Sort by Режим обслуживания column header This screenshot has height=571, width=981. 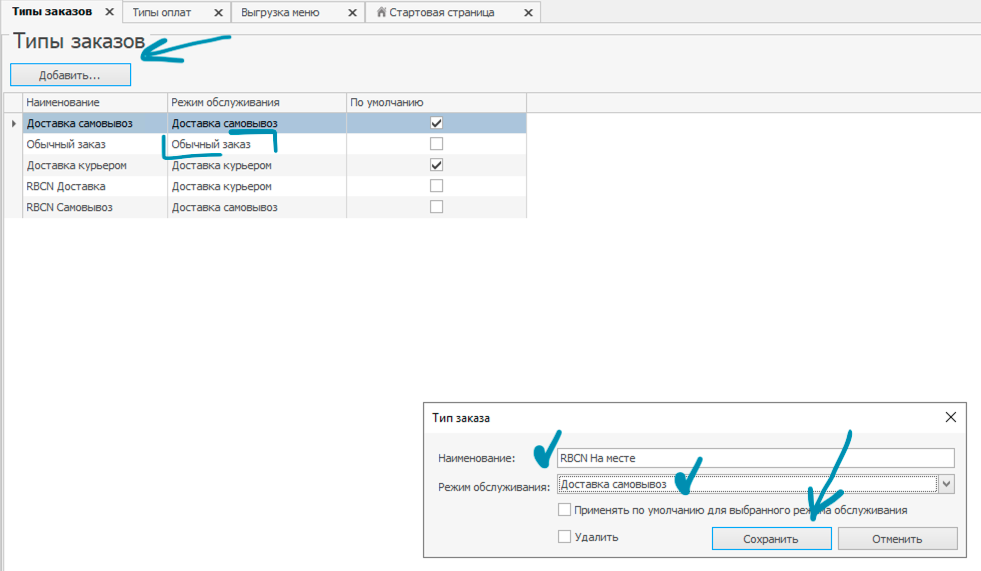click(x=255, y=102)
